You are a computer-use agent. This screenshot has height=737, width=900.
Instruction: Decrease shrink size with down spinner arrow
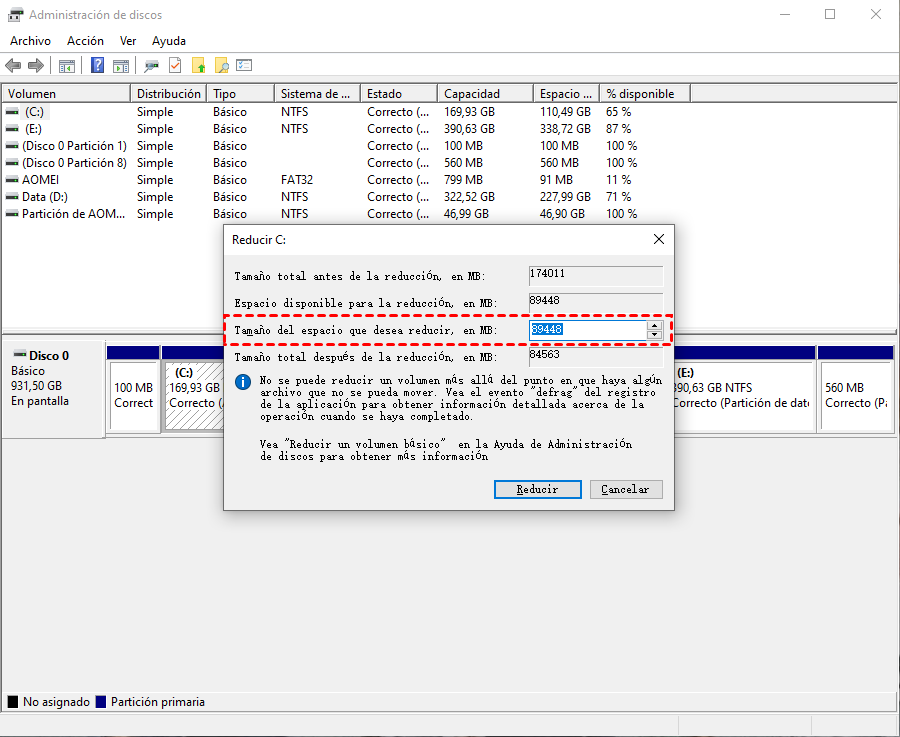pyautogui.click(x=654, y=335)
